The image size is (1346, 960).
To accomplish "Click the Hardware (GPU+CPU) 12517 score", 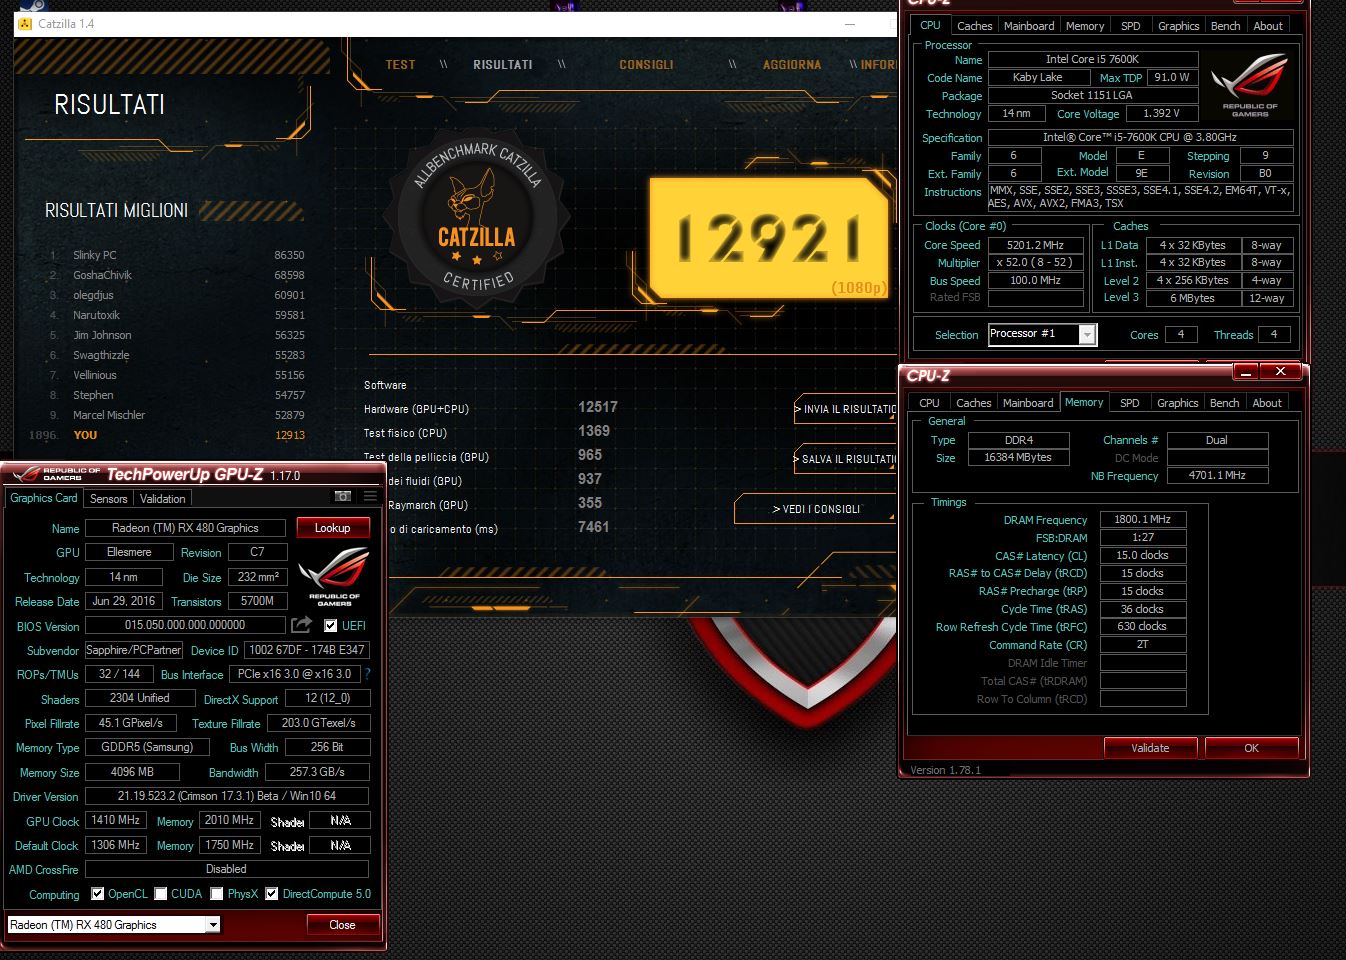I will click(x=597, y=407).
